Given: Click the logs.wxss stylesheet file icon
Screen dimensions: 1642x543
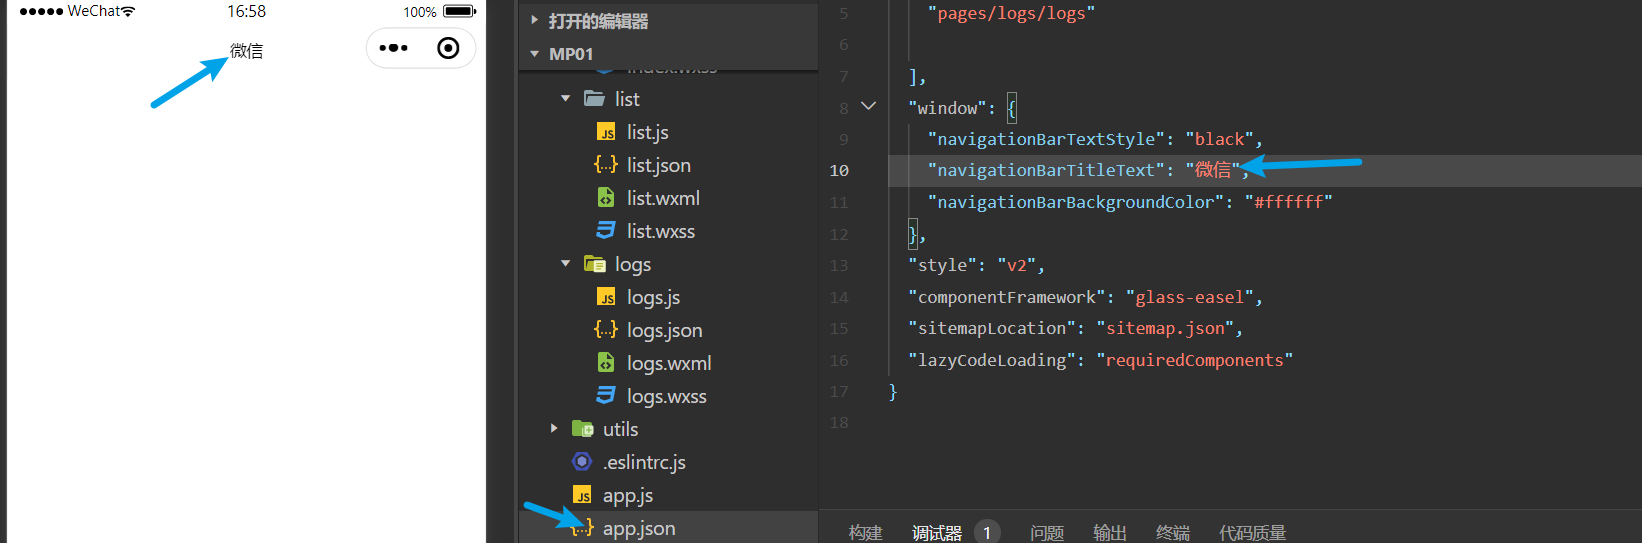Looking at the screenshot, I should click(606, 396).
